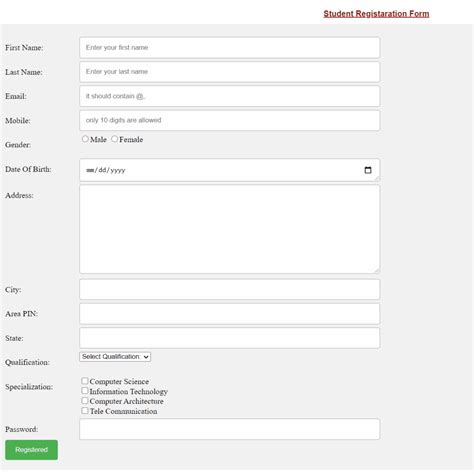Click the Date Of Birth field
The width and height of the screenshot is (474, 474).
pyautogui.click(x=229, y=170)
